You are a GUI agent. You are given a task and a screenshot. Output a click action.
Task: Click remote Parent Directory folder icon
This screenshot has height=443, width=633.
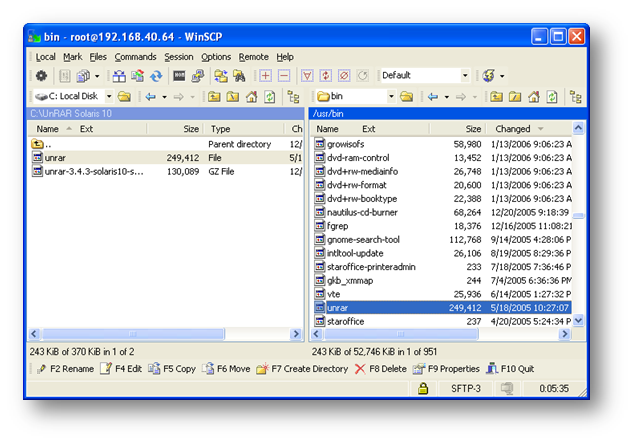[x=496, y=97]
